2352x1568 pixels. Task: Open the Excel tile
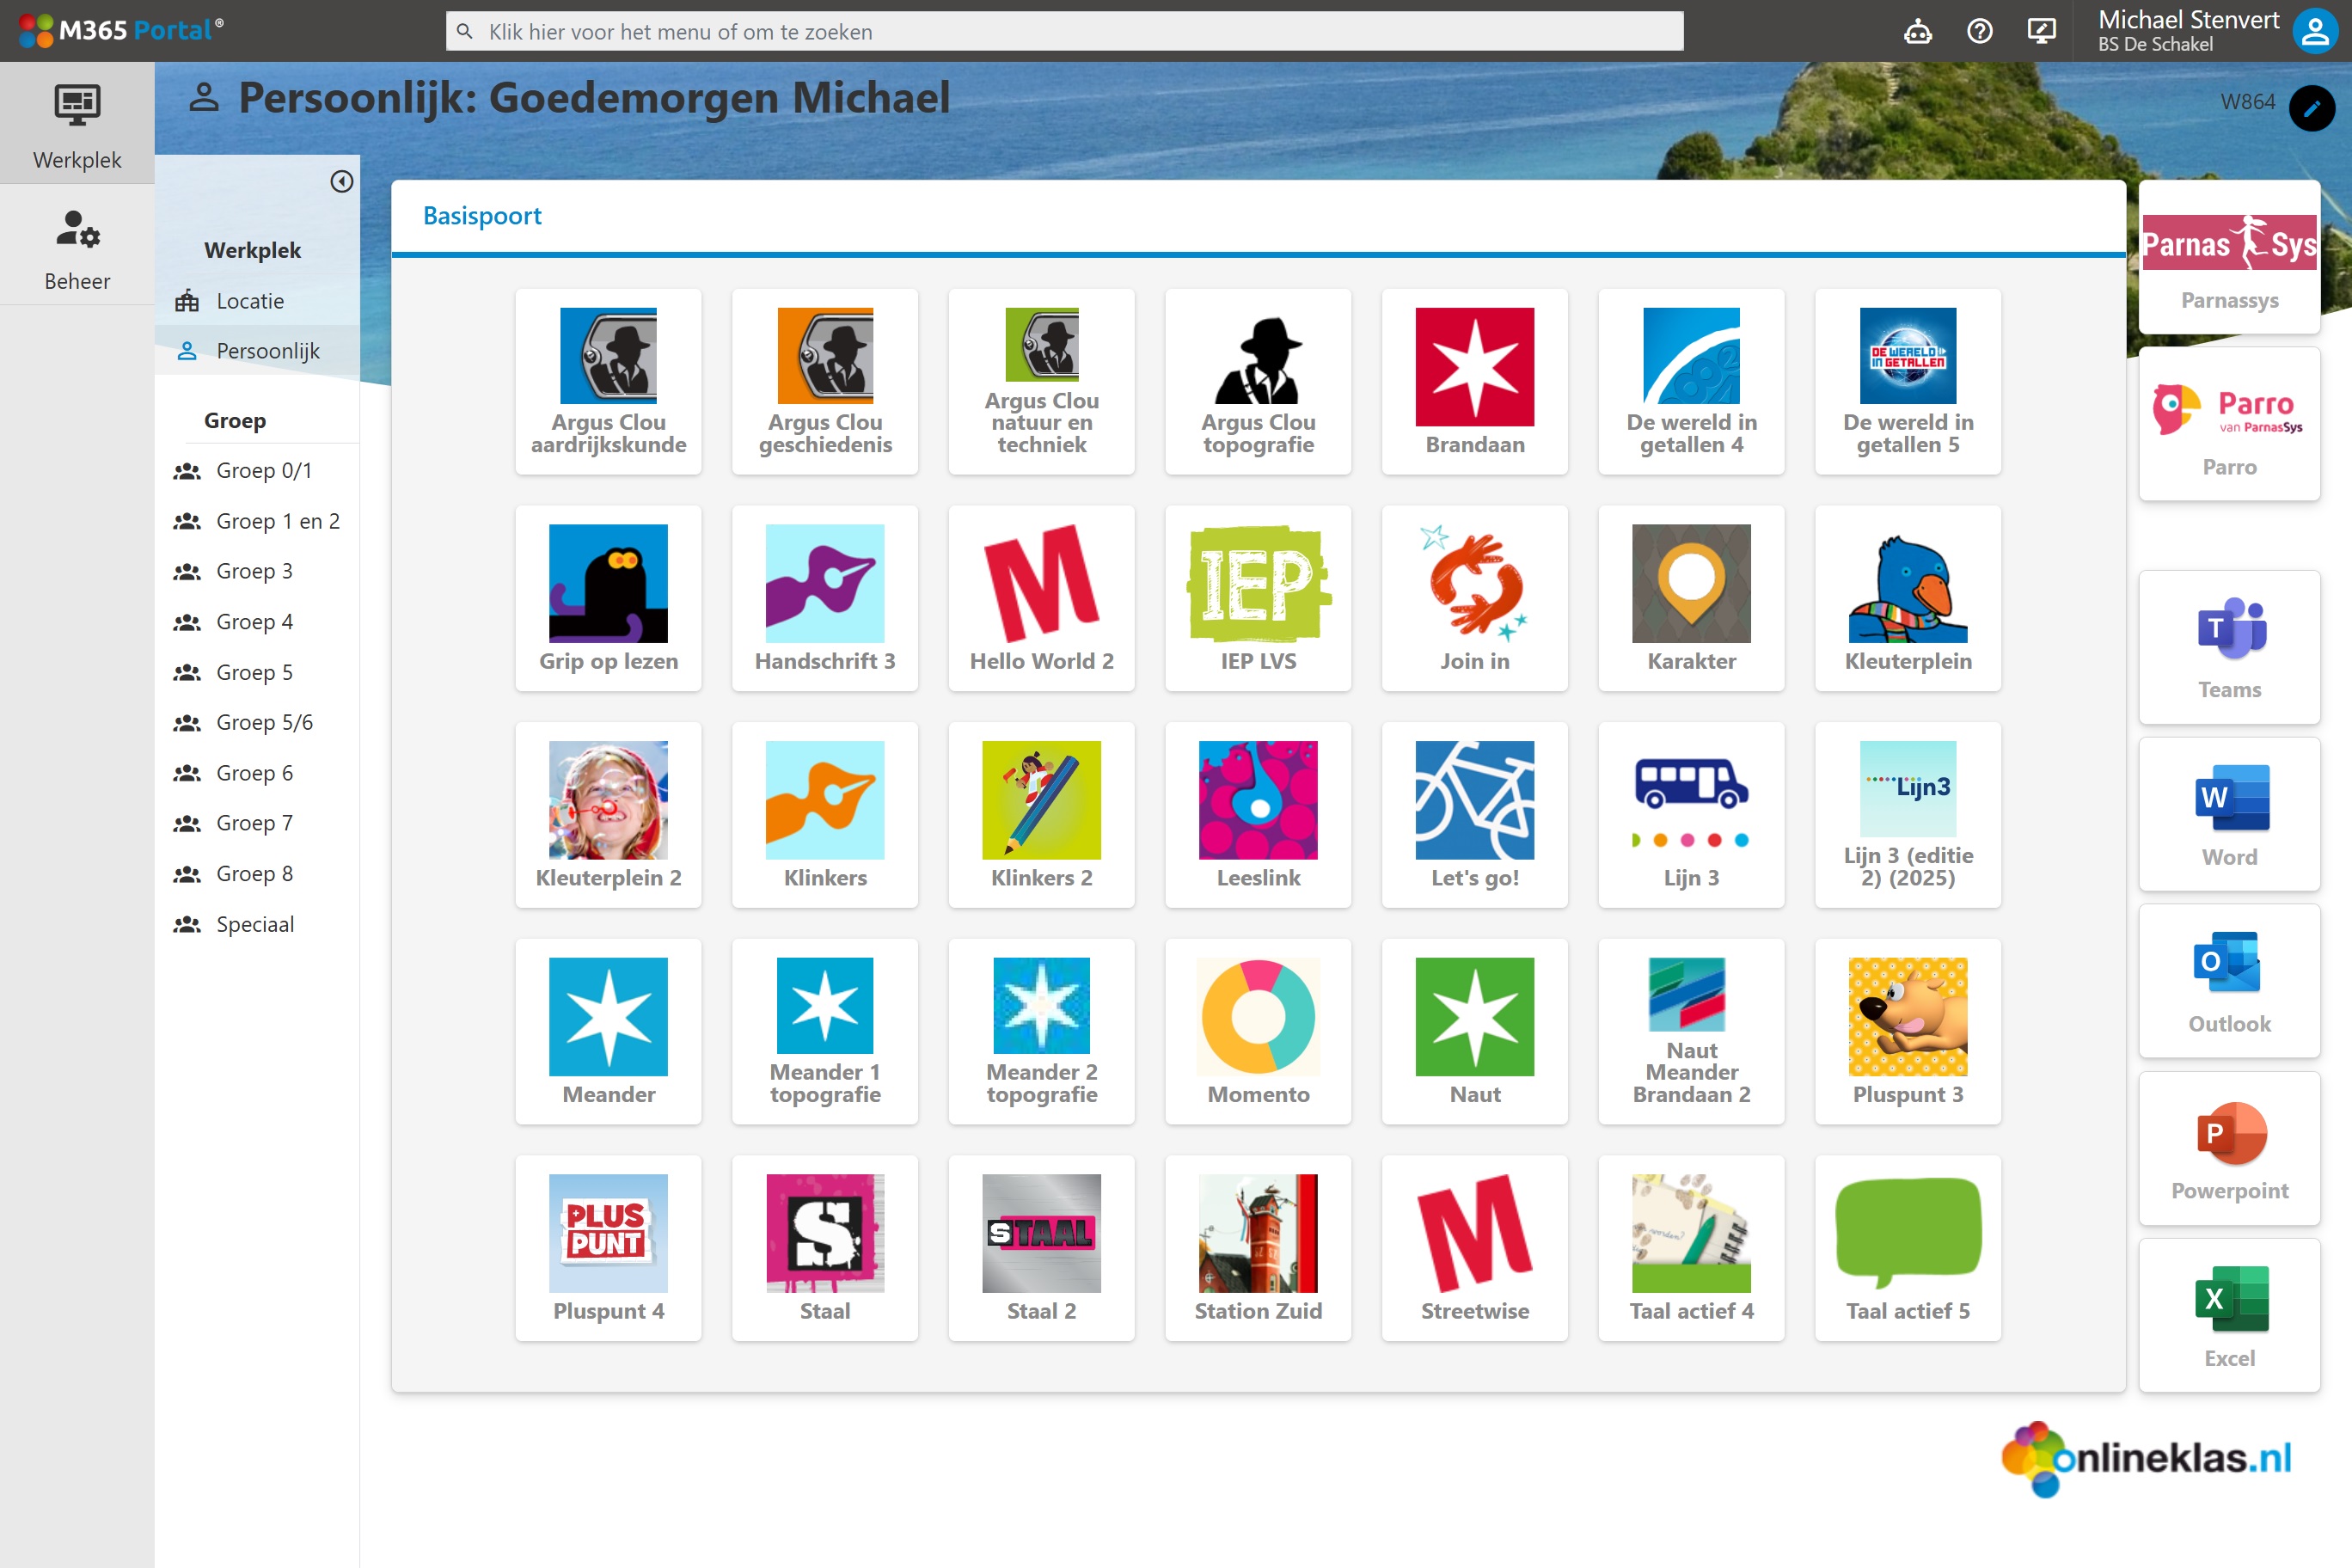[x=2228, y=1314]
